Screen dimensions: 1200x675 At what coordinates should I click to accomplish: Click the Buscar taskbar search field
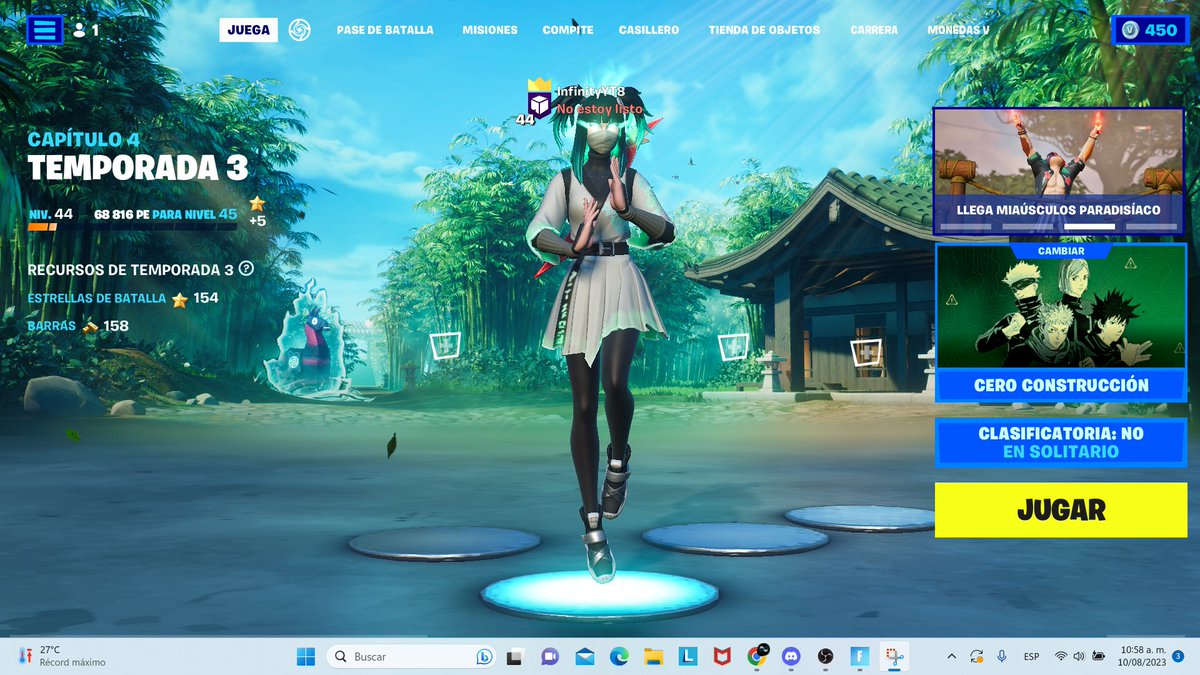click(x=412, y=657)
